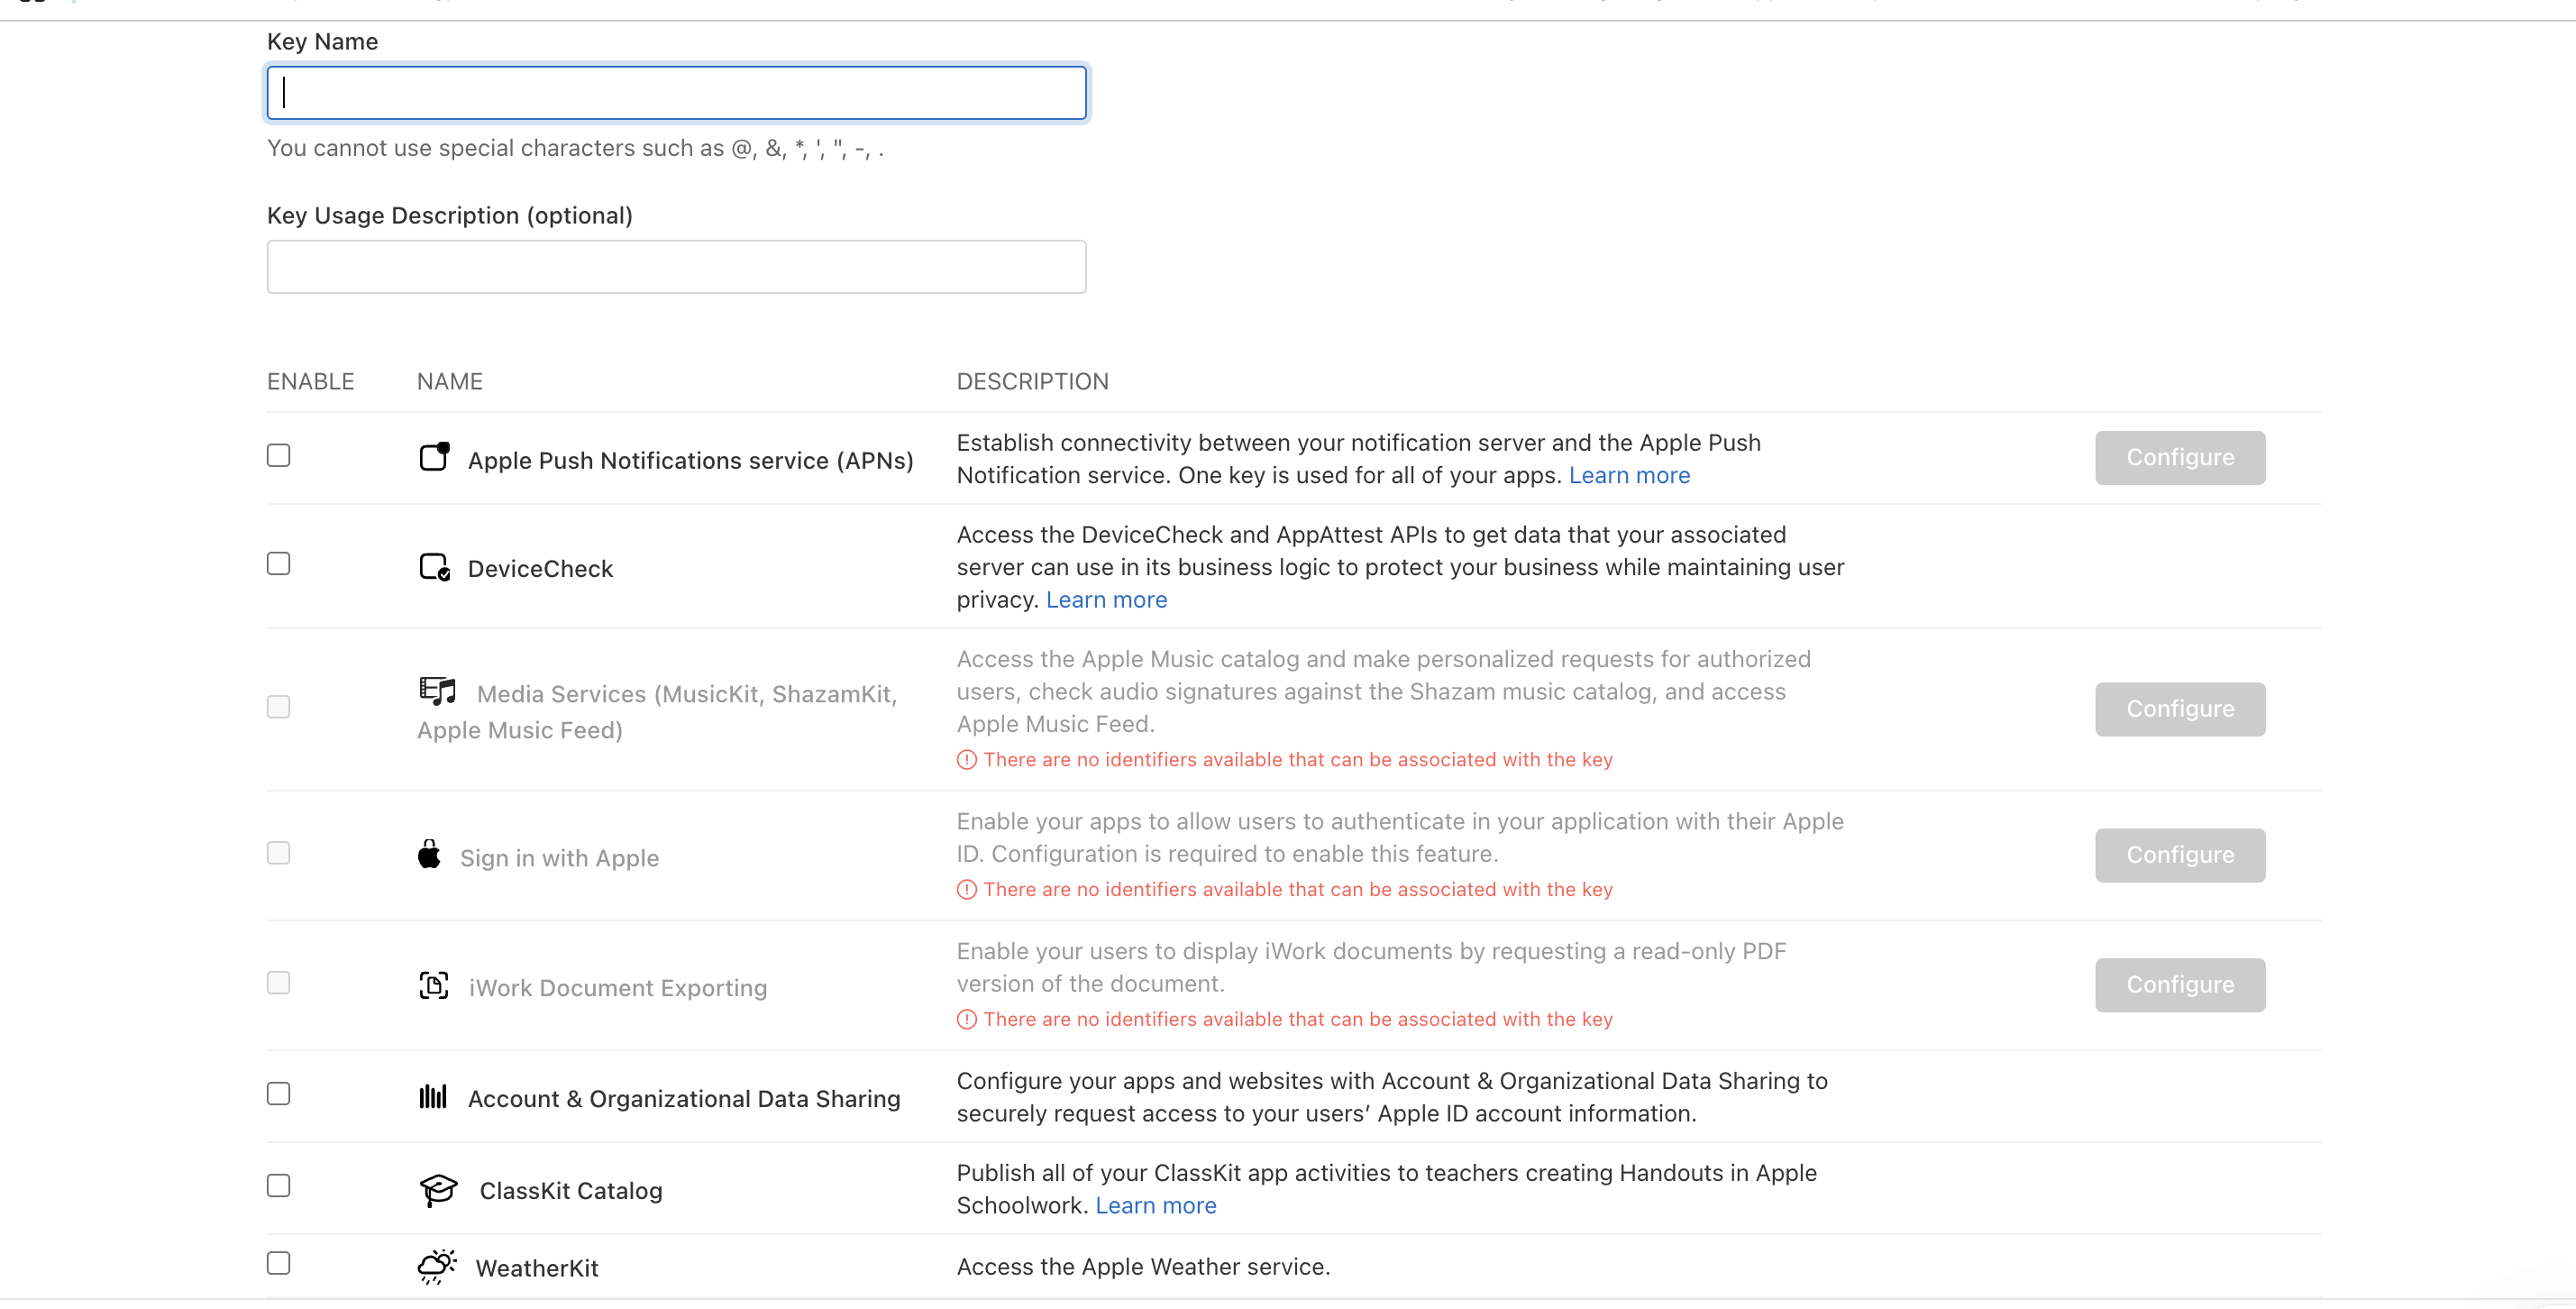Click the special characters hint text
Screen dimensions: 2576x1309
(x=575, y=149)
